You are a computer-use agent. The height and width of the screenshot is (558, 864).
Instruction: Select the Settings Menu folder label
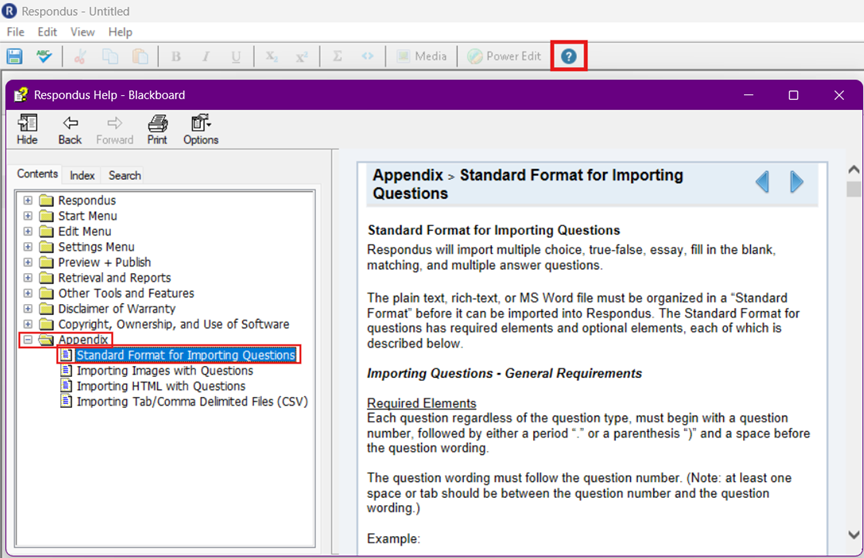click(96, 247)
